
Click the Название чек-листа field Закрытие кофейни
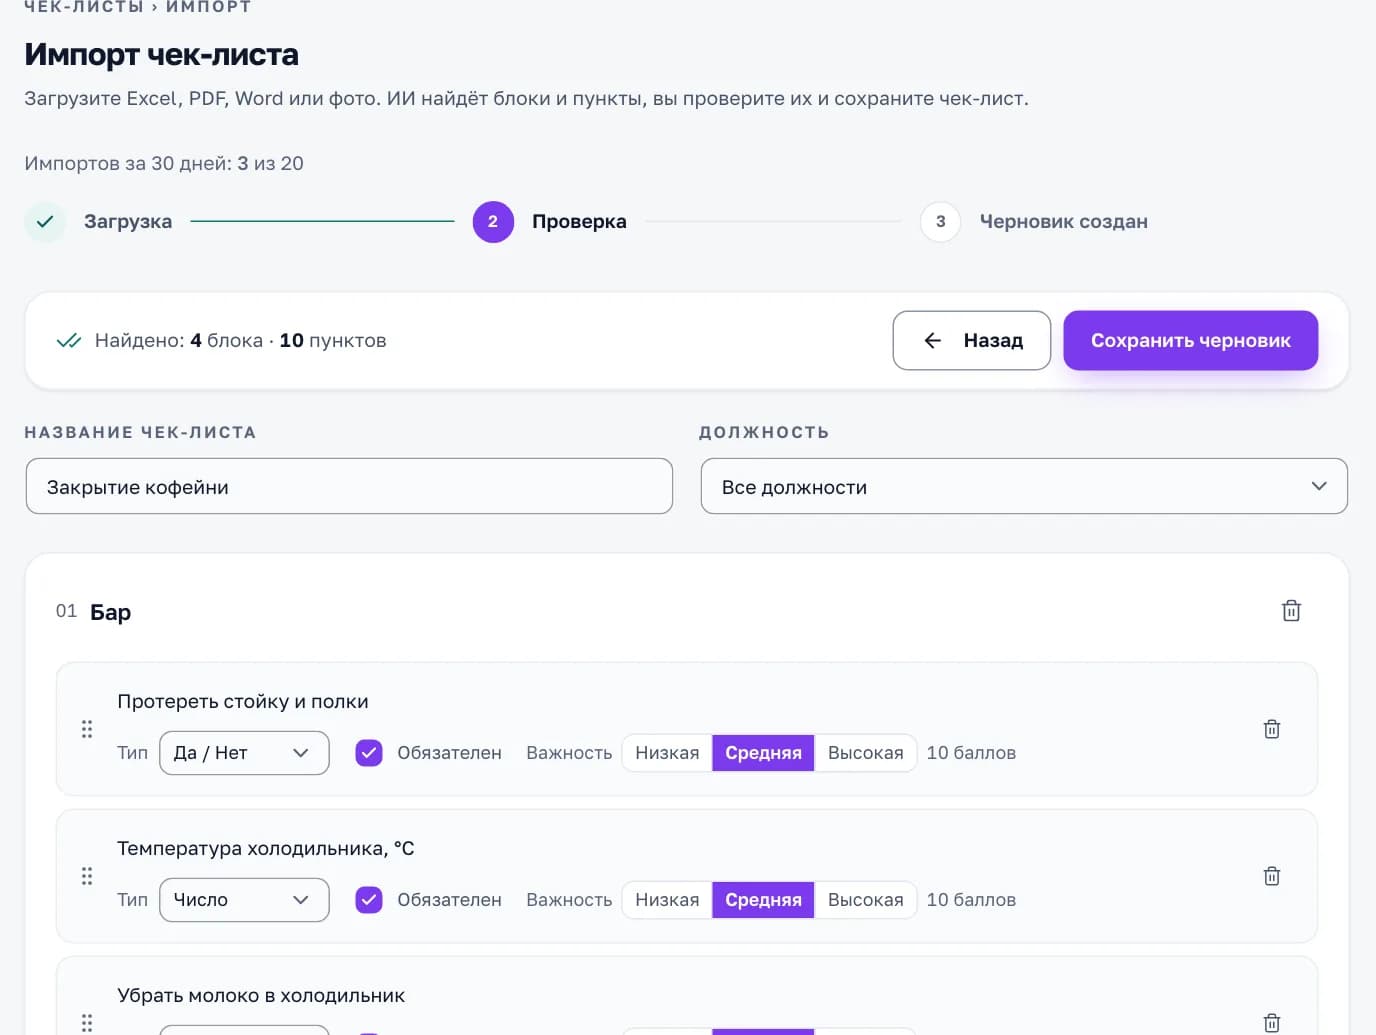pyautogui.click(x=349, y=486)
